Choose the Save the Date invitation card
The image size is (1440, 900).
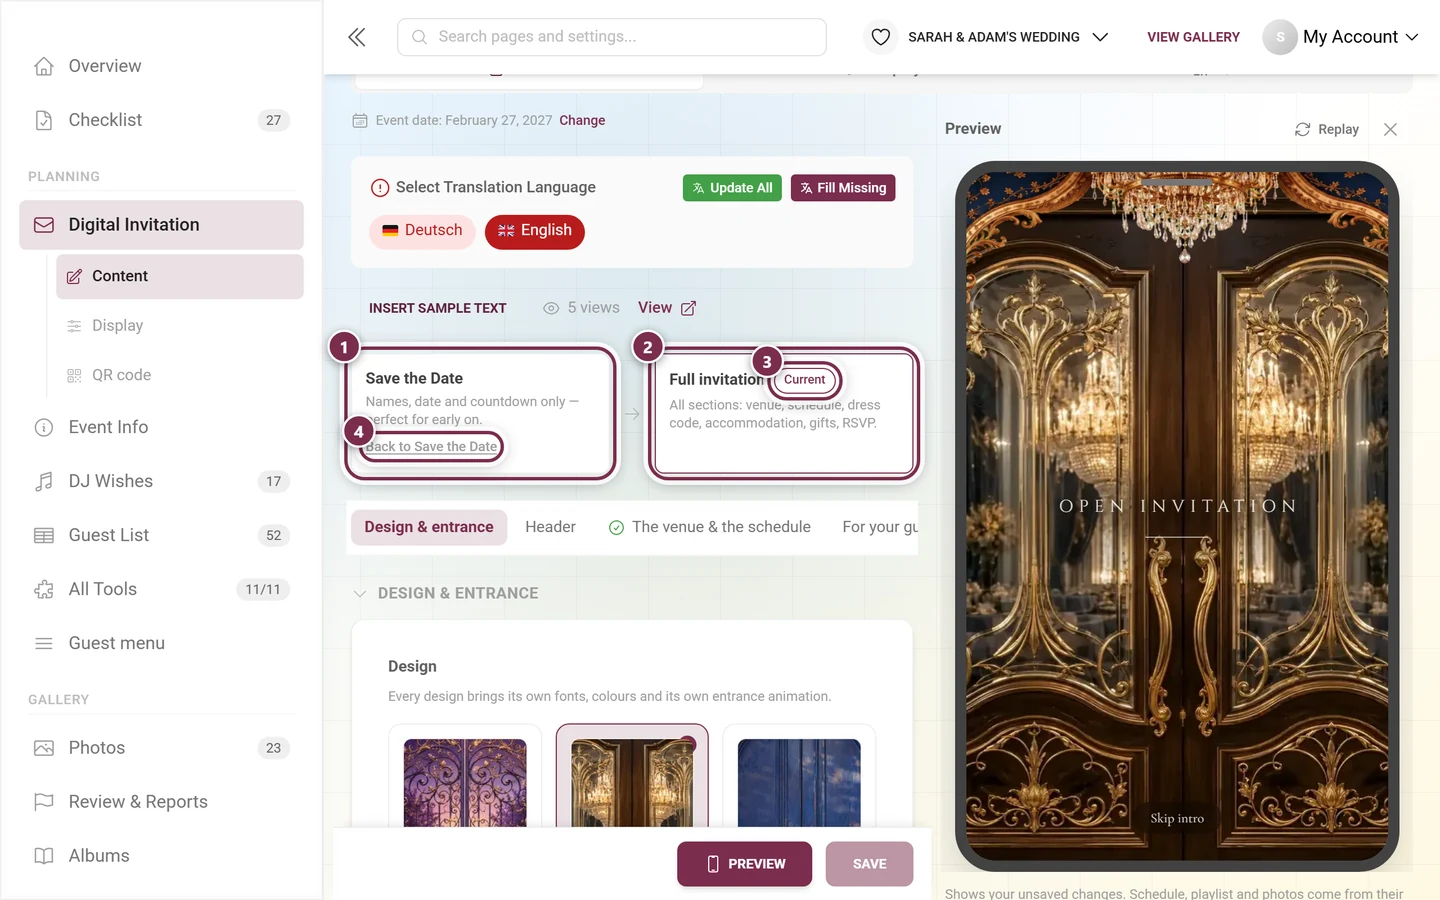pyautogui.click(x=481, y=412)
